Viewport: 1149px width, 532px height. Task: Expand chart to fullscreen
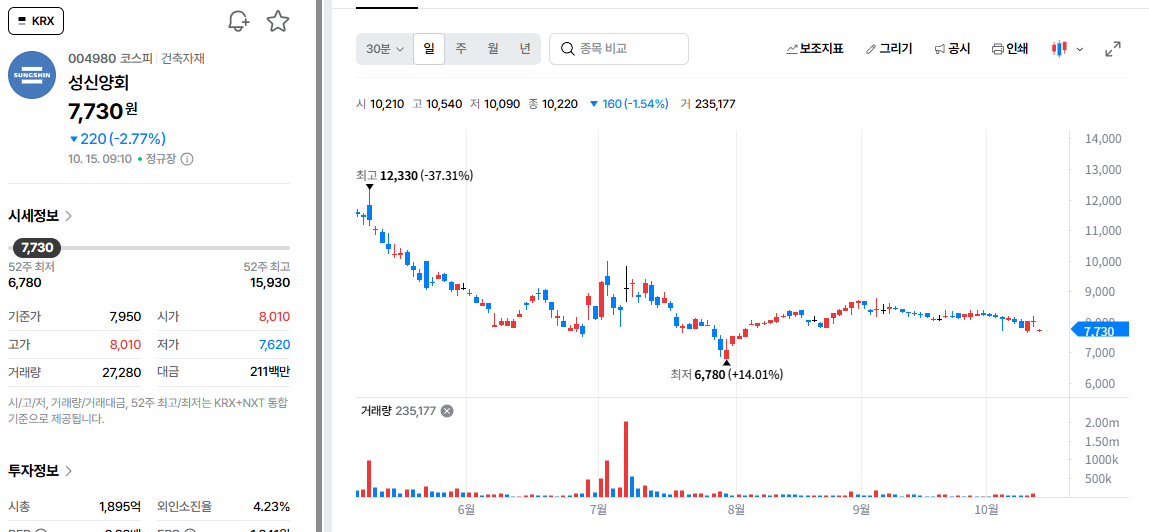coord(1113,49)
